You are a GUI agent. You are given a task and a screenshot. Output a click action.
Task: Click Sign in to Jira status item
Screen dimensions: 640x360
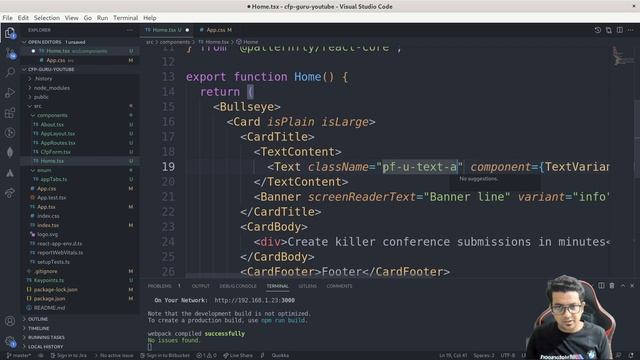[x=69, y=356]
